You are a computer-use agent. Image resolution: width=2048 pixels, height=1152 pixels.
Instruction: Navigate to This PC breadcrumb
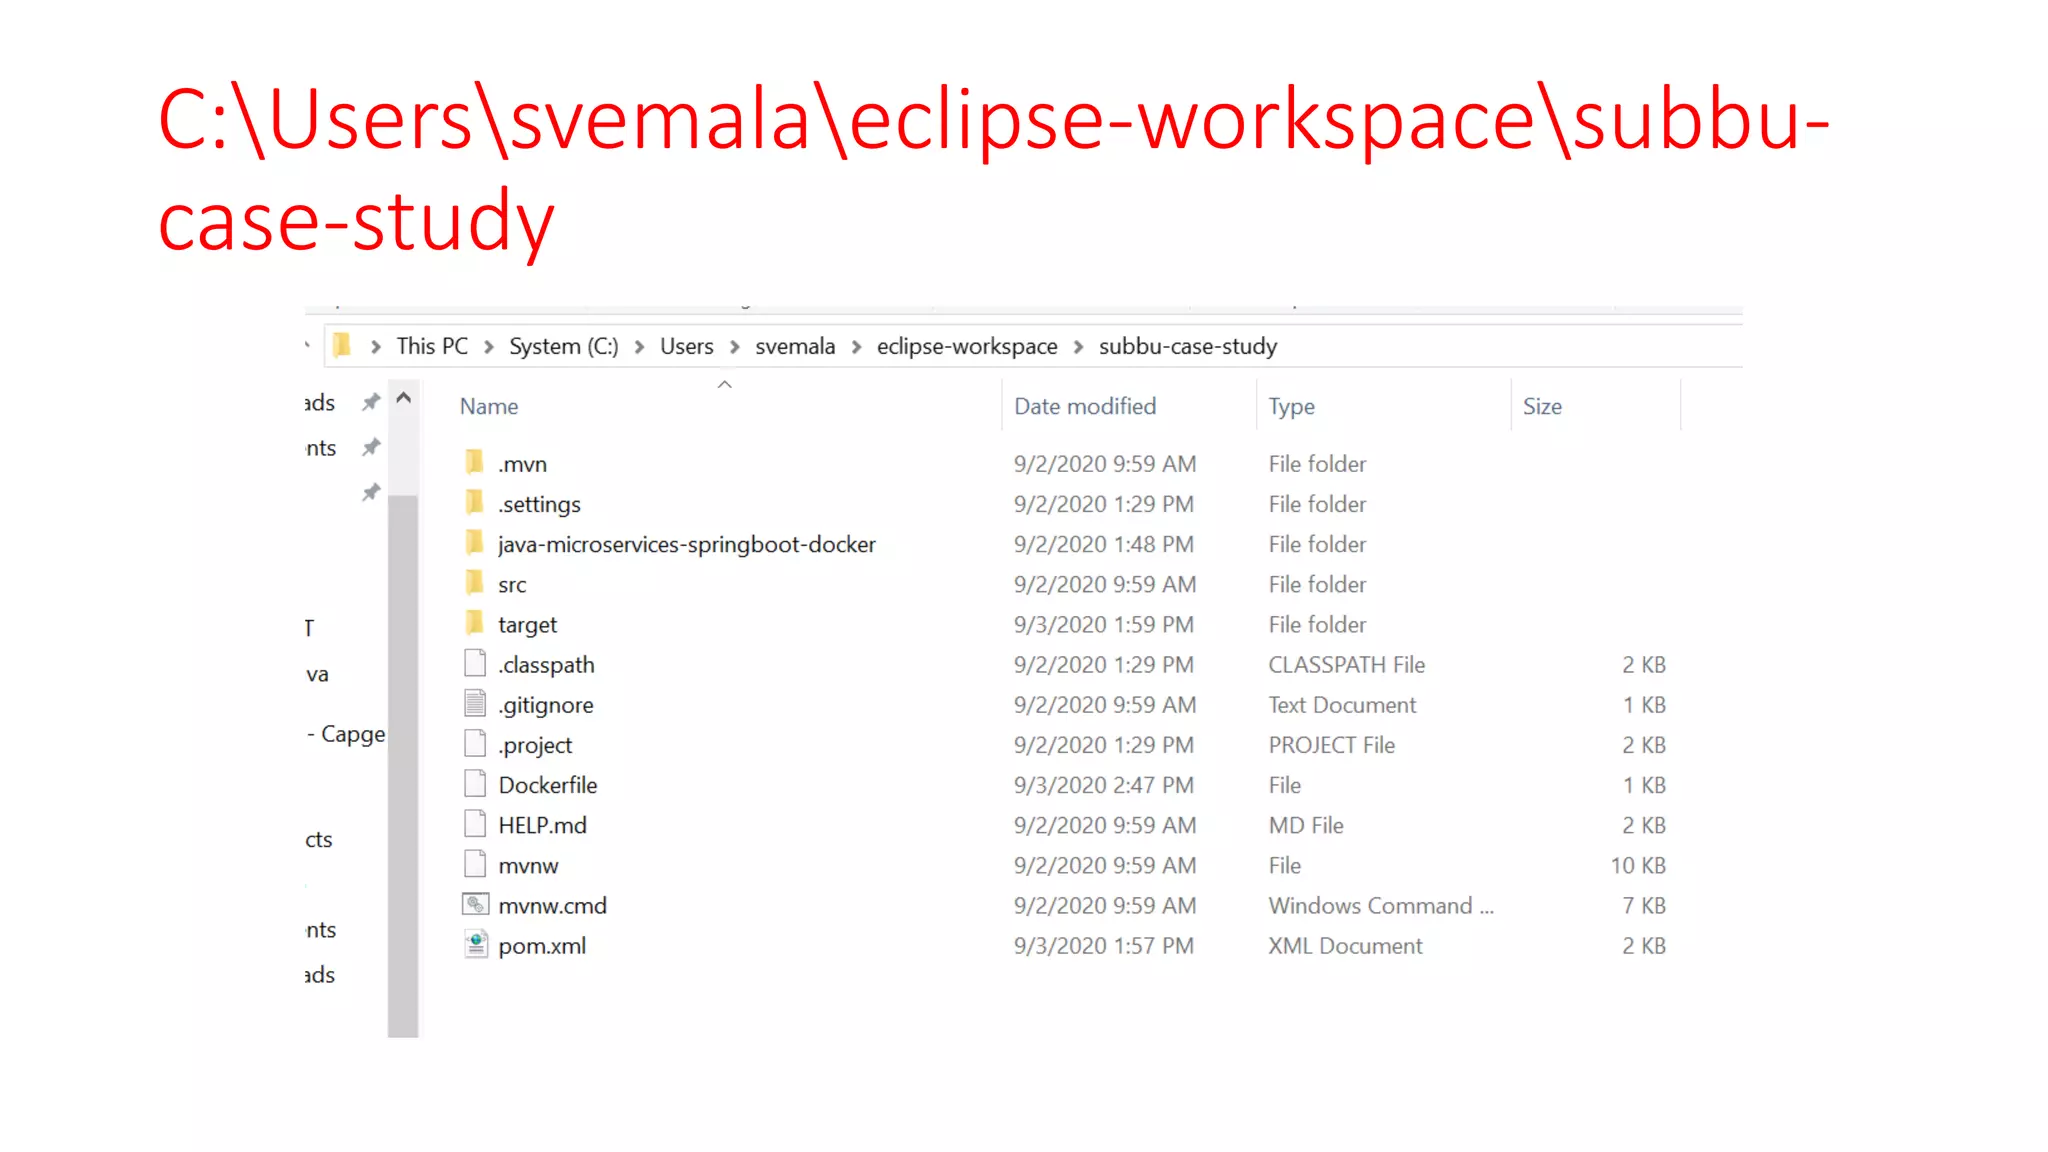click(x=432, y=346)
